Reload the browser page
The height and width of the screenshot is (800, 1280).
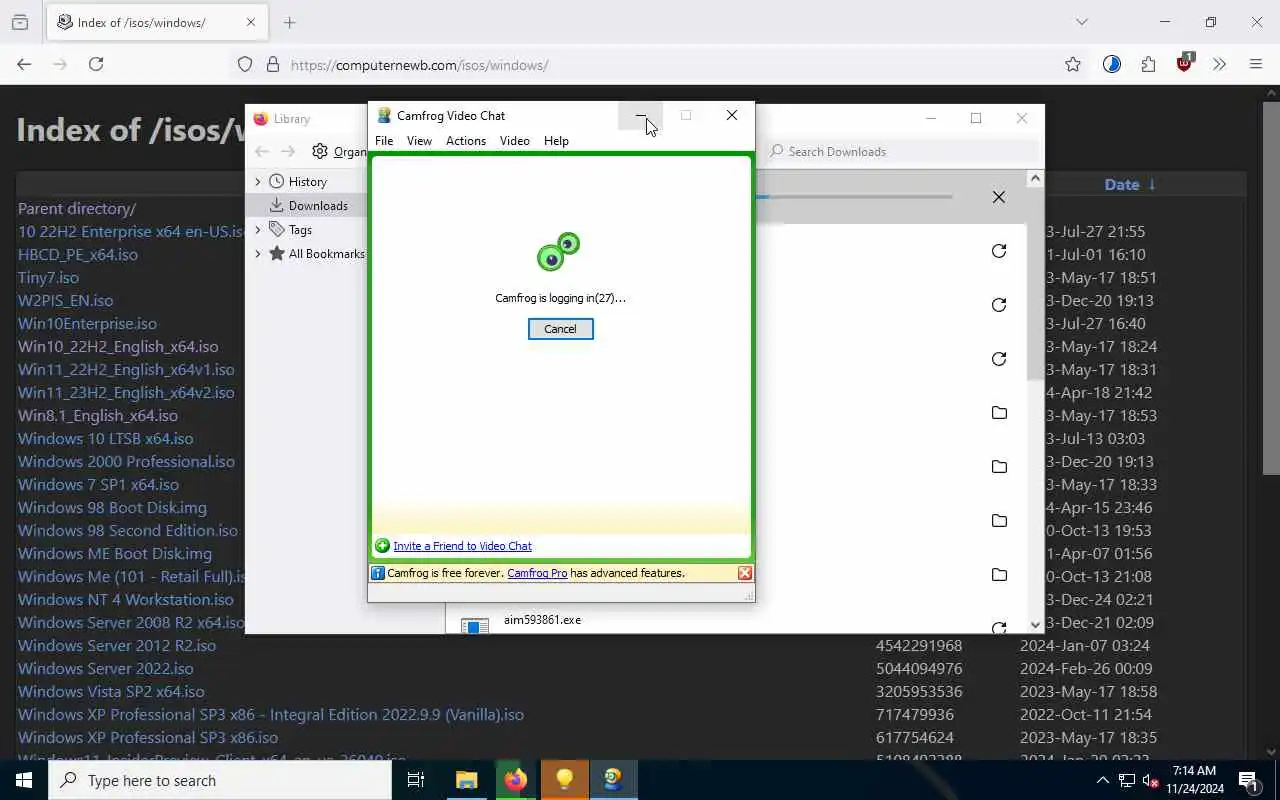click(96, 64)
